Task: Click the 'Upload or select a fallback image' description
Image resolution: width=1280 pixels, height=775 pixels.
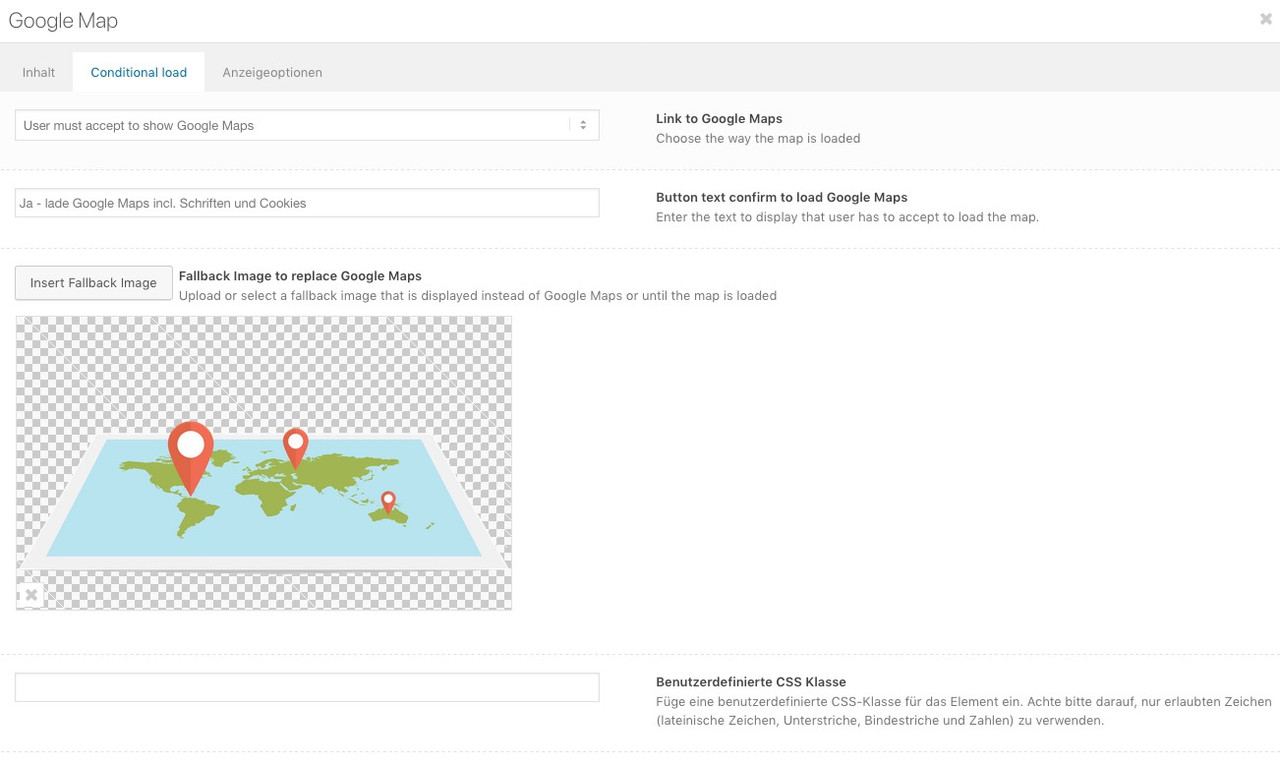Action: tap(478, 296)
